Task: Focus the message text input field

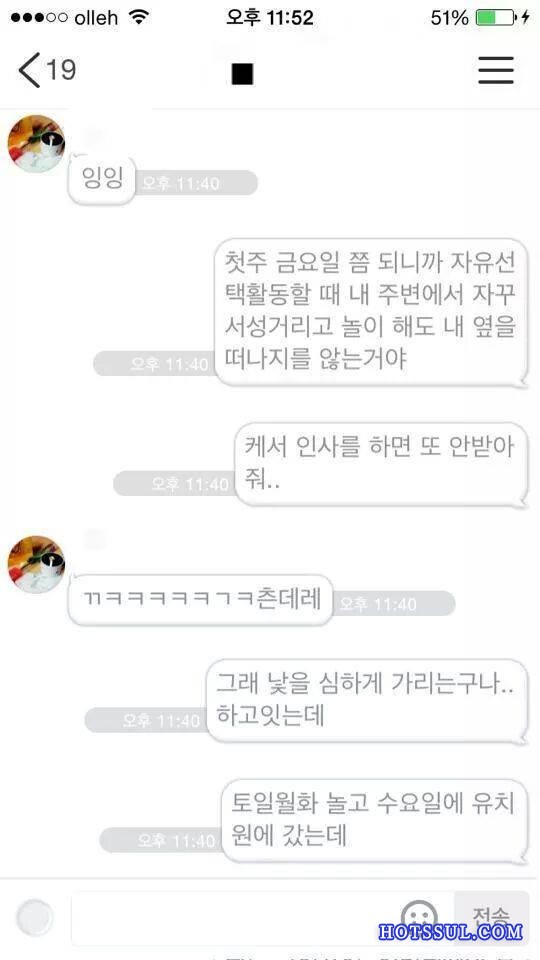Action: [263, 918]
